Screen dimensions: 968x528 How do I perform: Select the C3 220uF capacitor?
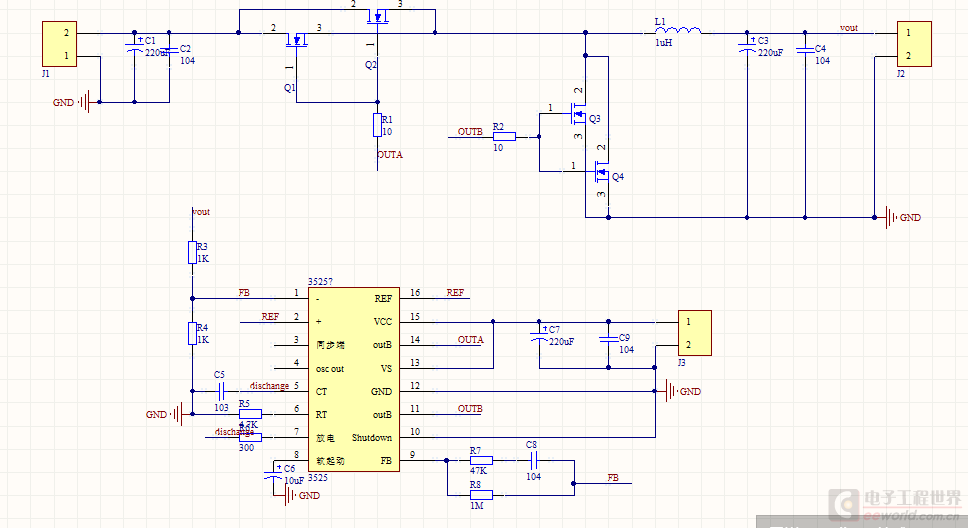[x=746, y=47]
